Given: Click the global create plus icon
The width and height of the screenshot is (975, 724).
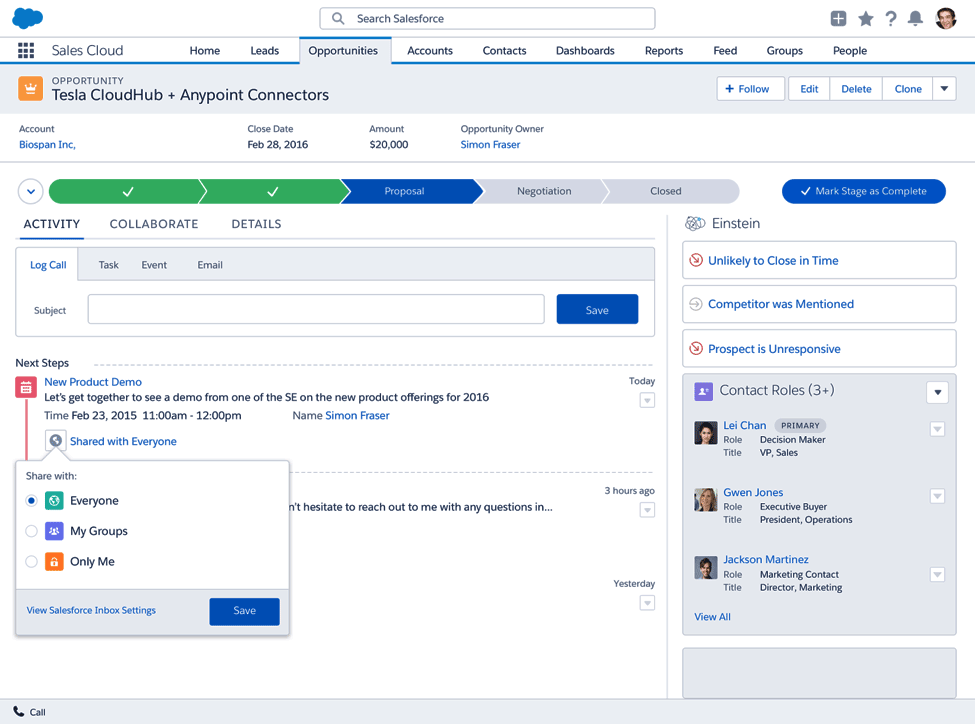Looking at the screenshot, I should (838, 19).
